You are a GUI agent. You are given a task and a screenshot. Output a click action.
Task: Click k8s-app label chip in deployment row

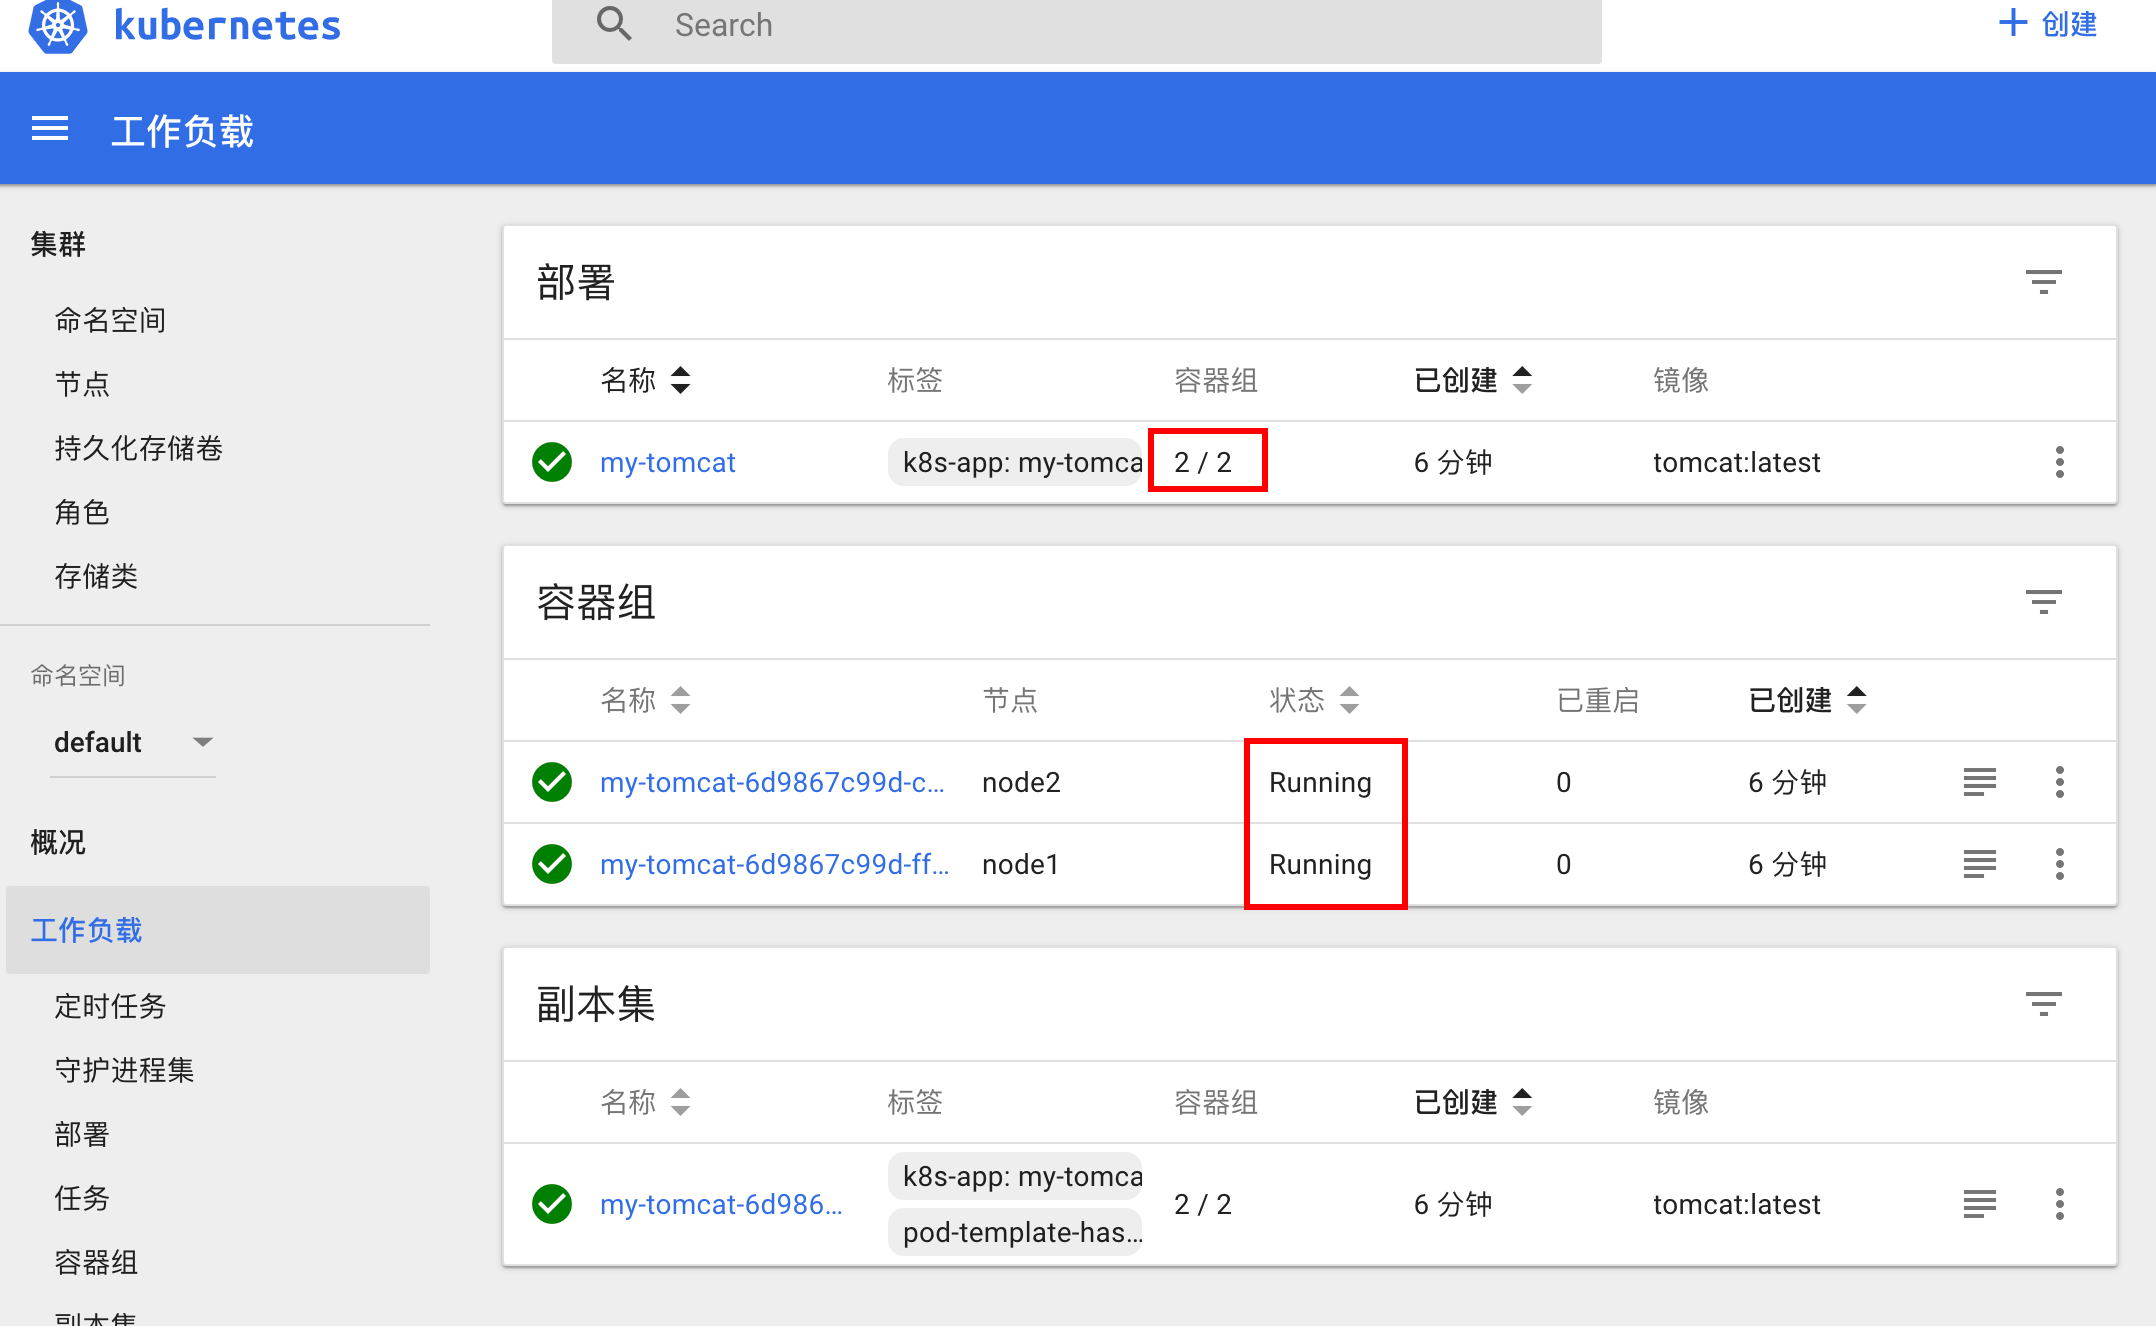click(x=1015, y=462)
